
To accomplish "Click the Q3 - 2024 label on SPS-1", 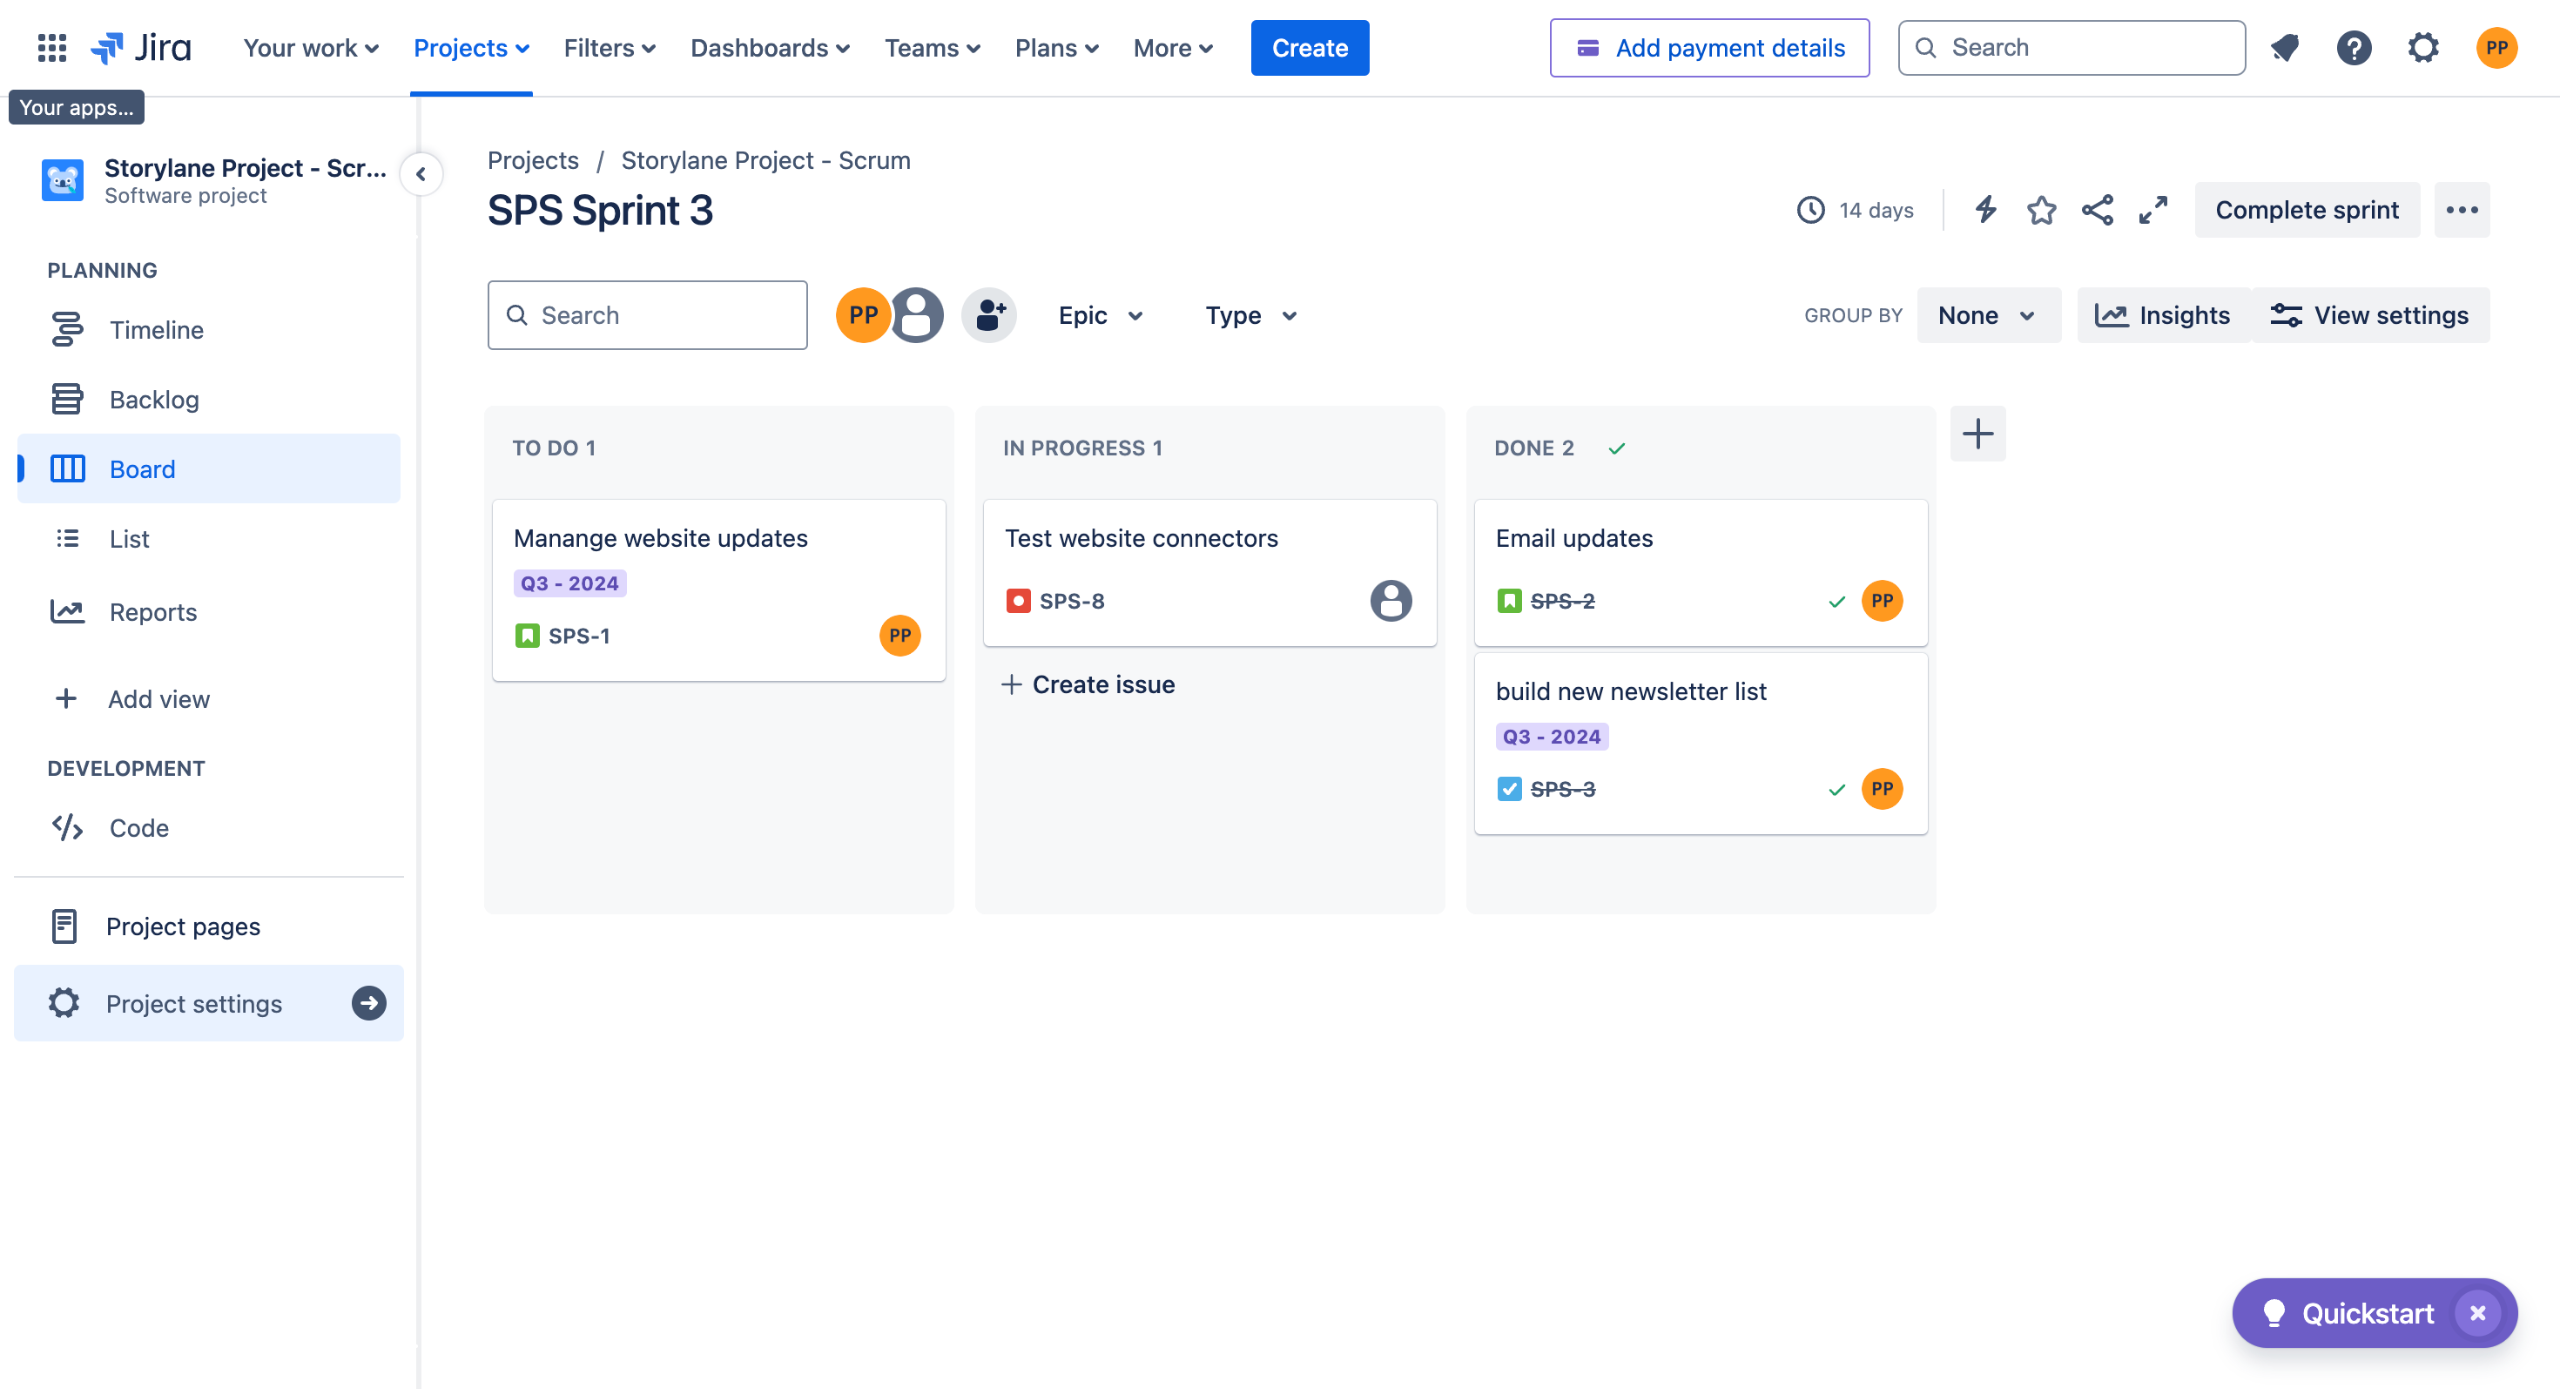I will [x=569, y=583].
